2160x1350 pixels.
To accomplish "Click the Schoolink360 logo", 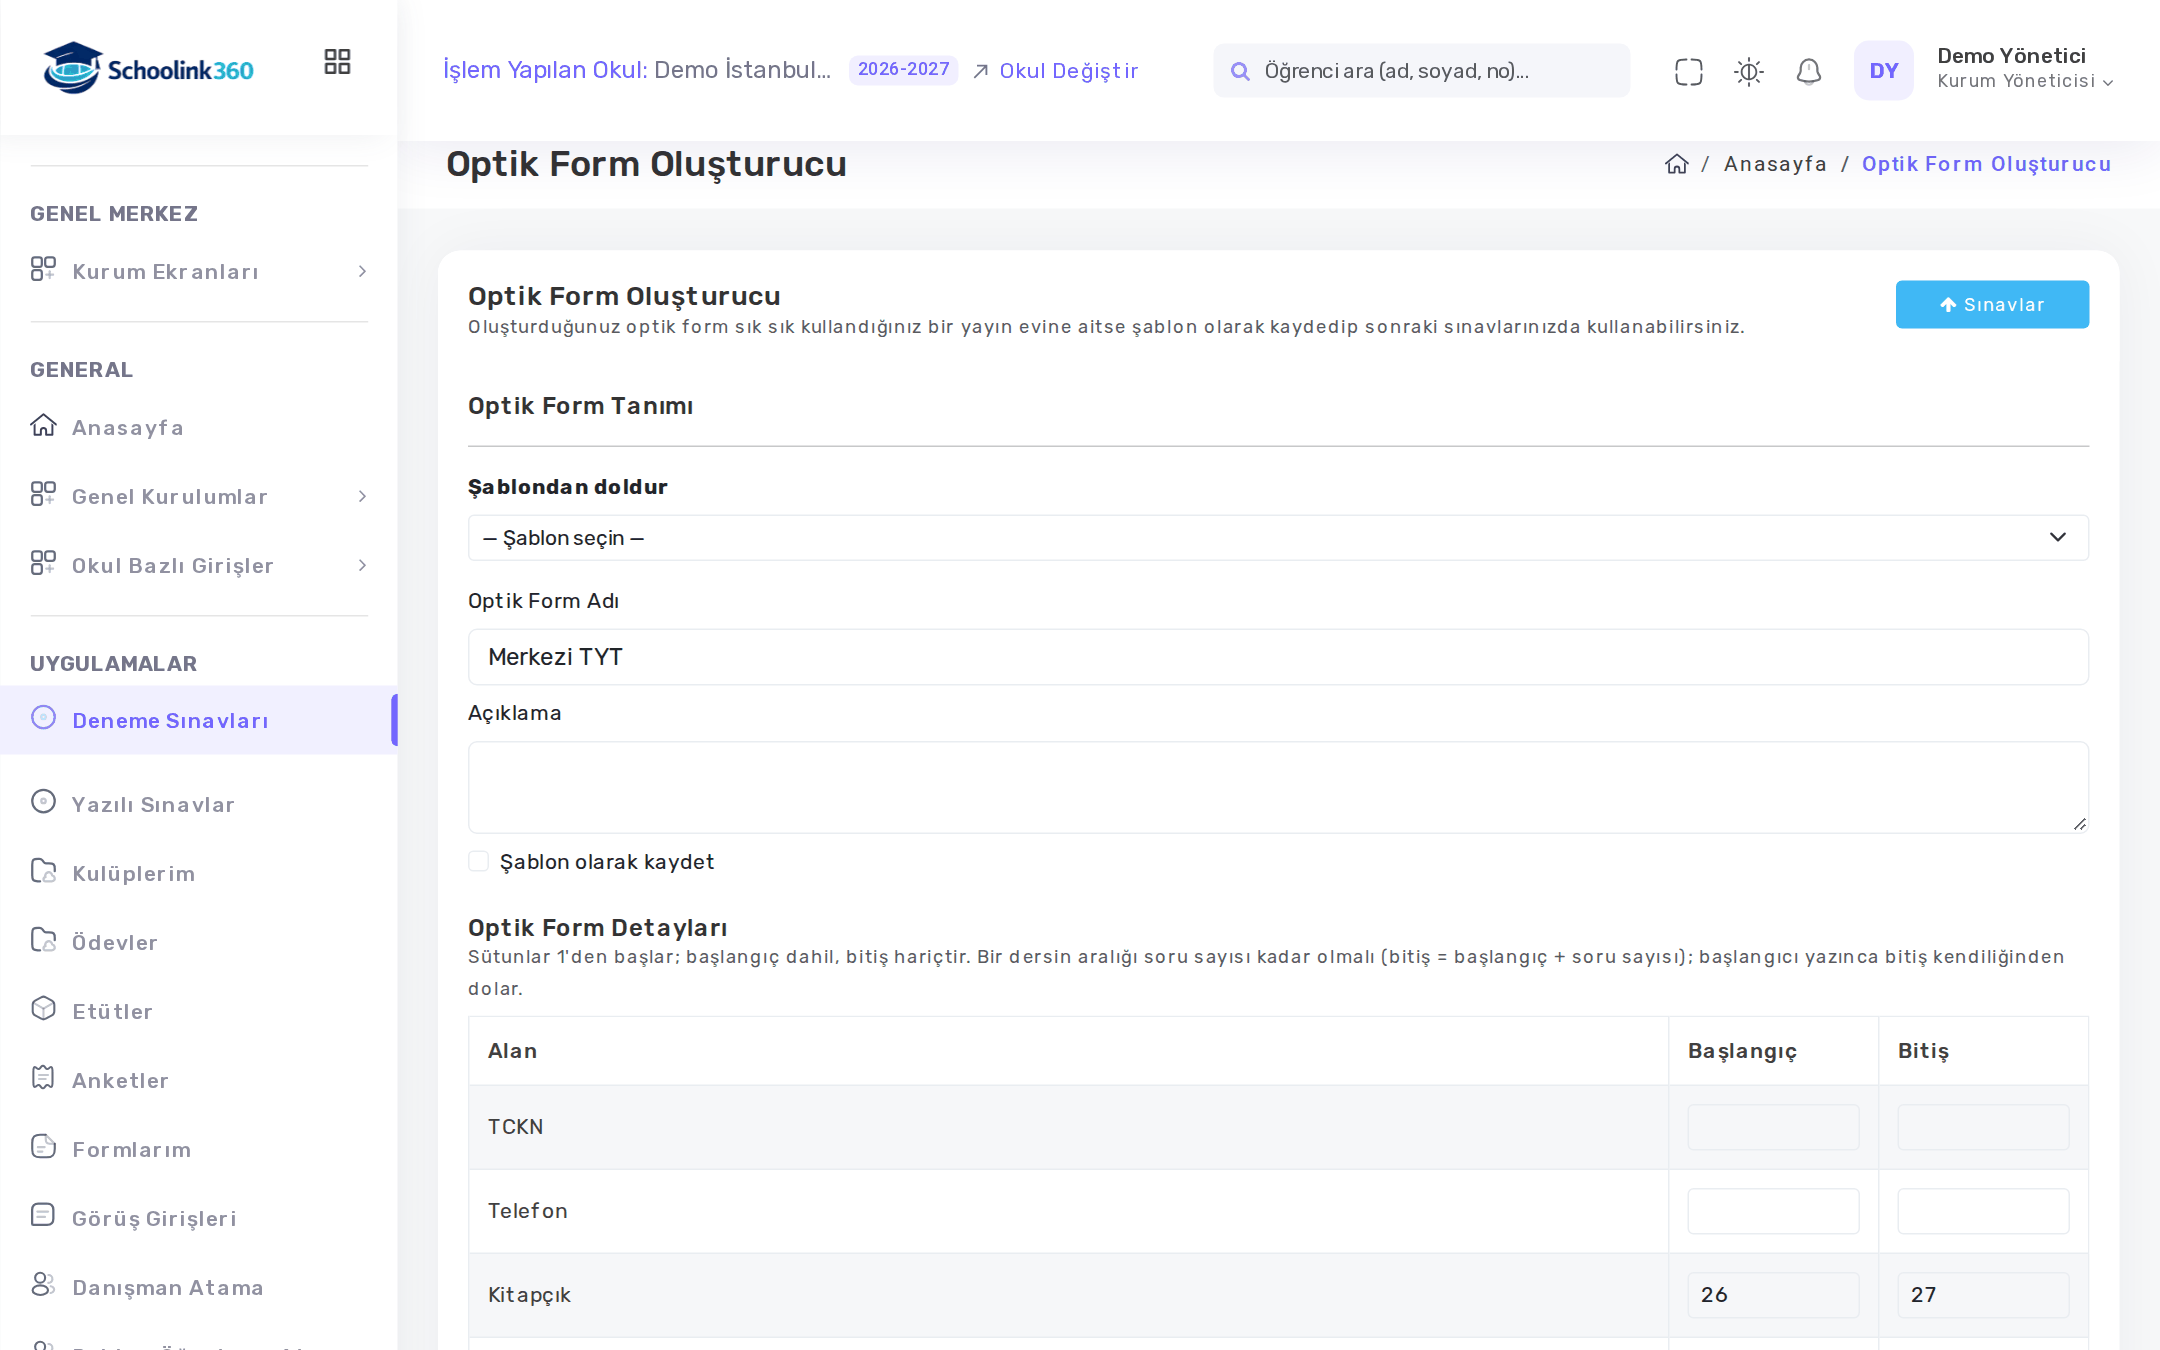I will (x=148, y=68).
